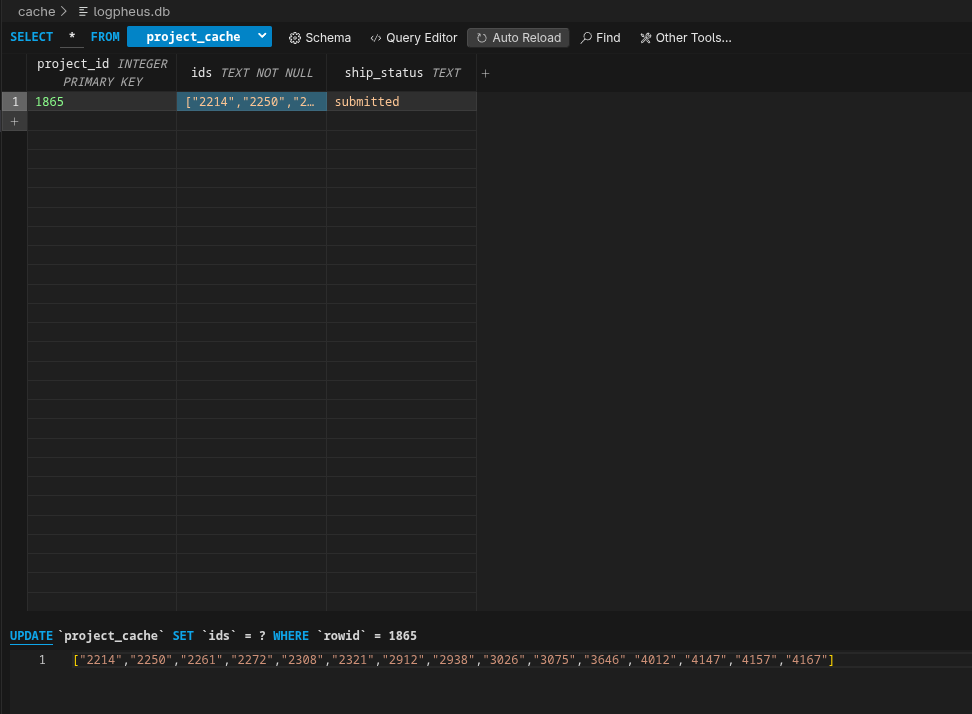Viewport: 972px width, 714px height.
Task: Open the Schema view gear icon
Action: pyautogui.click(x=295, y=38)
